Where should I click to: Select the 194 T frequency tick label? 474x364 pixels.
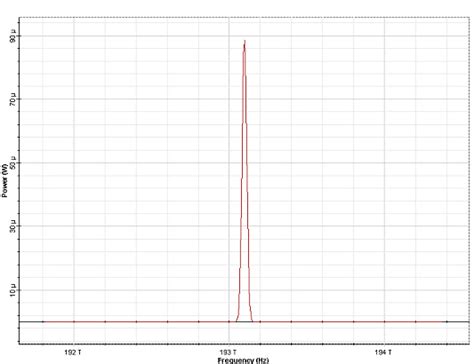coord(383,352)
